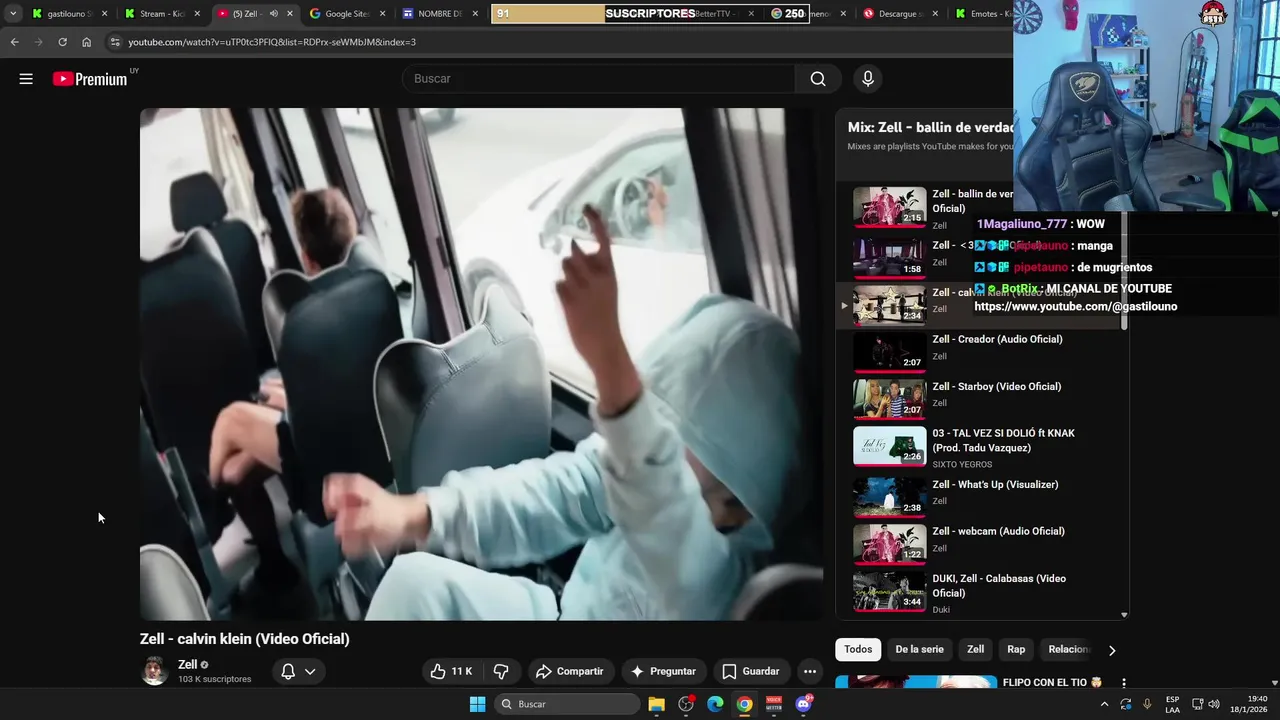View site information icon in address bar
This screenshot has width=1280, height=720.
click(x=115, y=42)
